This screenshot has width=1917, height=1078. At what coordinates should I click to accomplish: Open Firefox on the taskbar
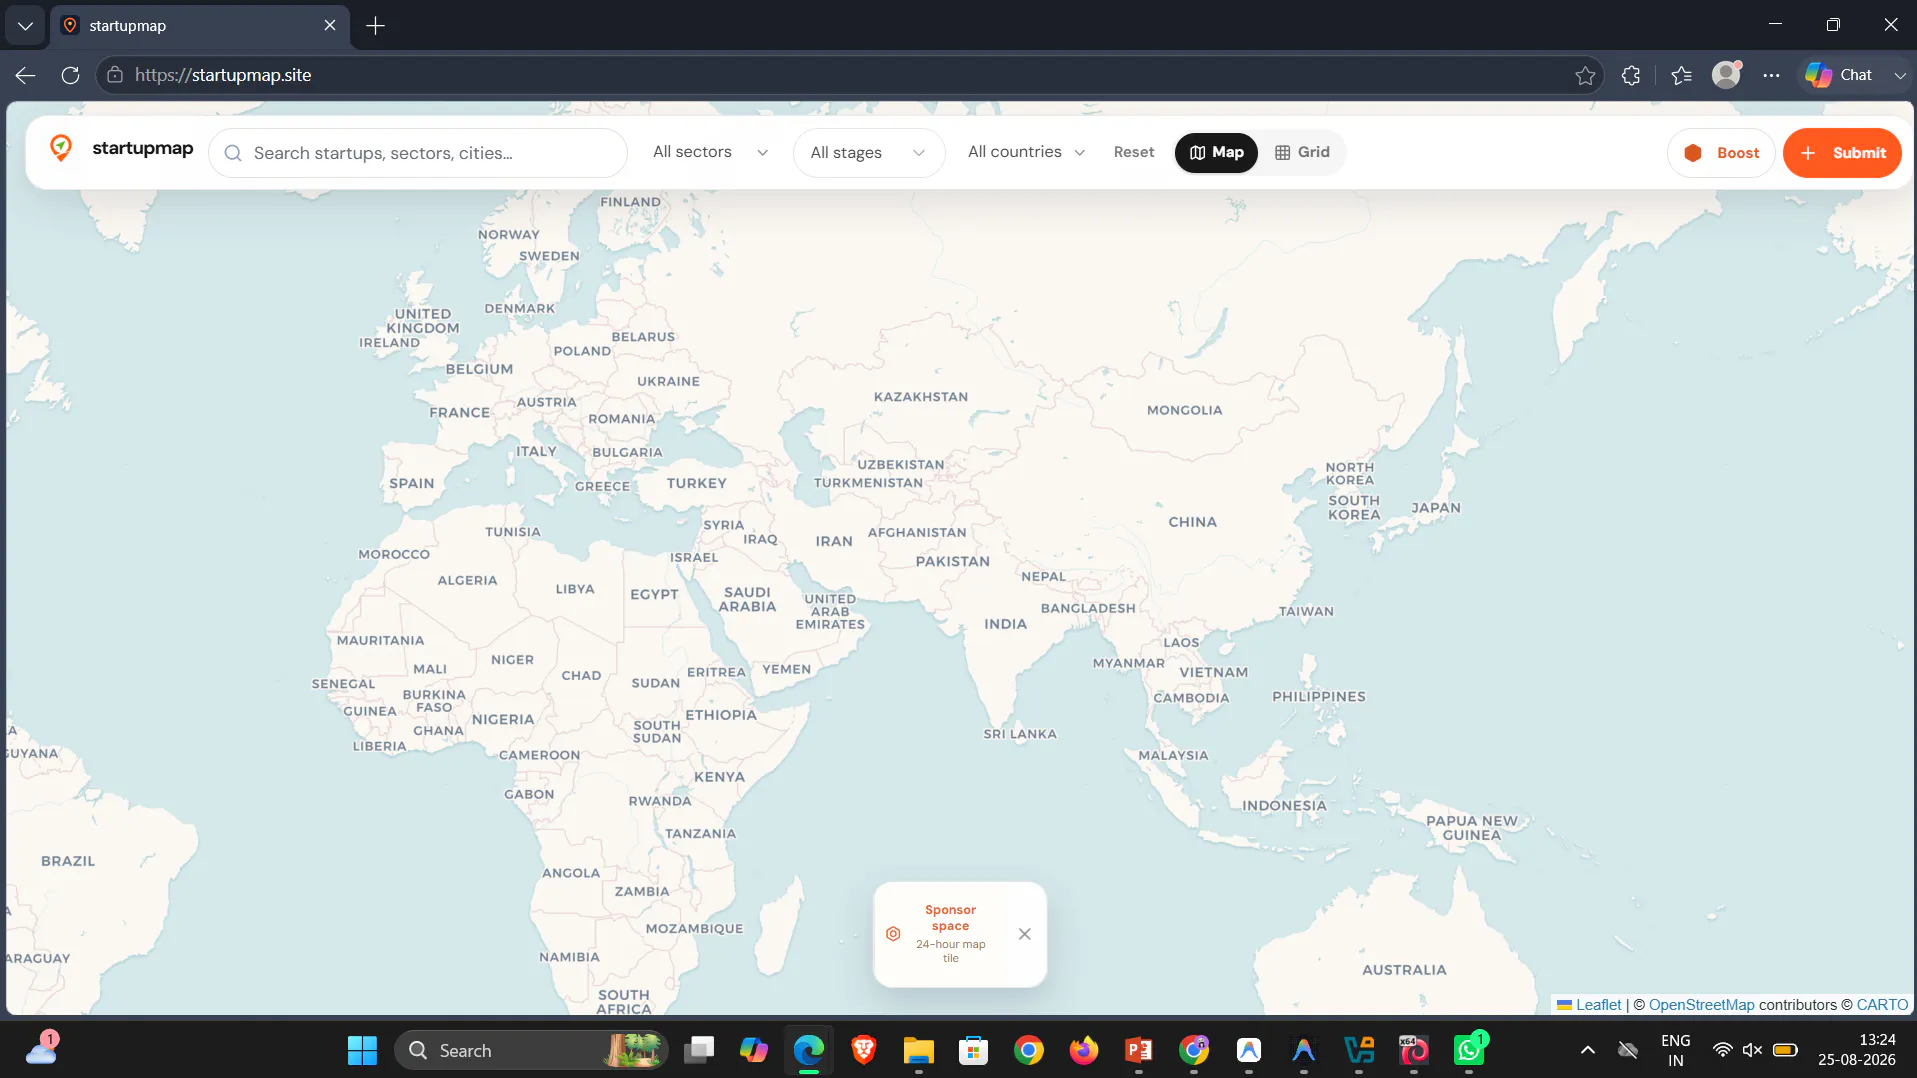point(1084,1050)
